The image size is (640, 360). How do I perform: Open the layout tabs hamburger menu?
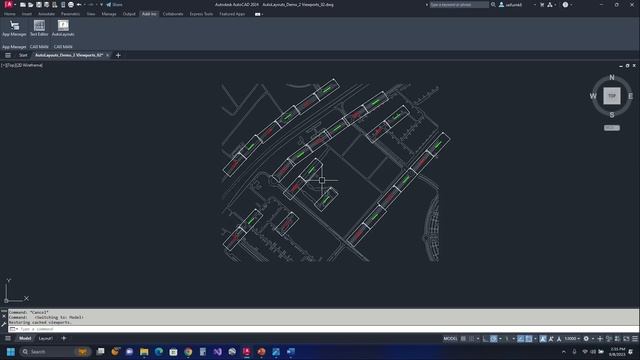8,338
